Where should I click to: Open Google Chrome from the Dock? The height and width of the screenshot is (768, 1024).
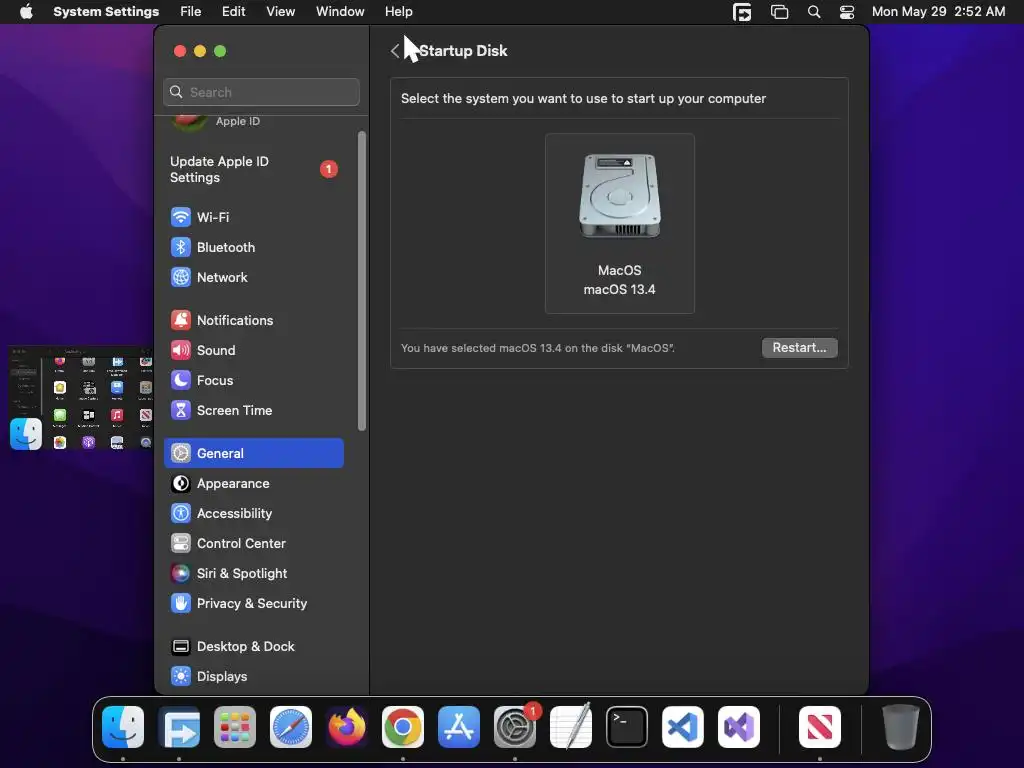[x=403, y=727]
